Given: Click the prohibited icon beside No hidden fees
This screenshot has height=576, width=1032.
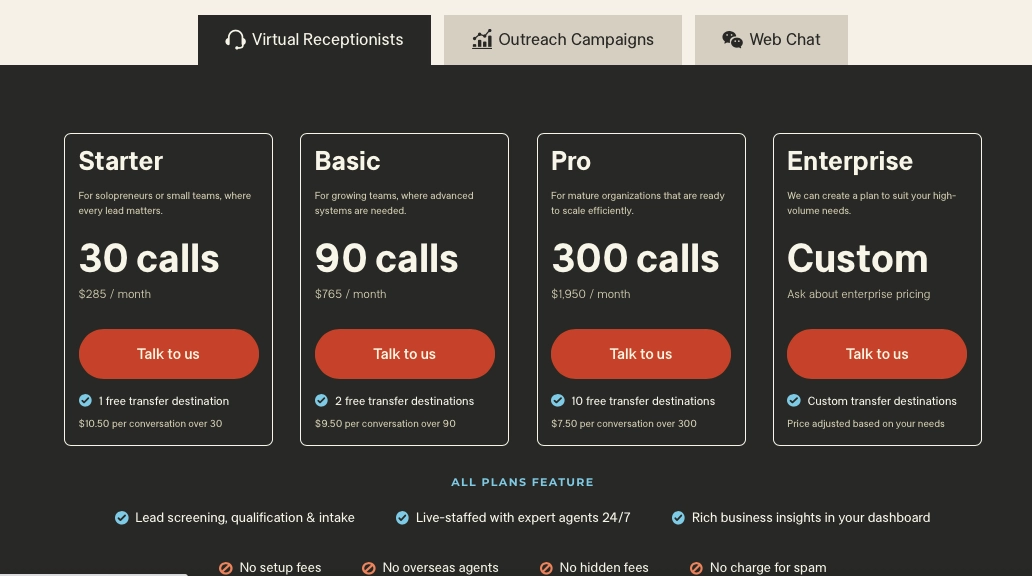Looking at the screenshot, I should (x=546, y=568).
